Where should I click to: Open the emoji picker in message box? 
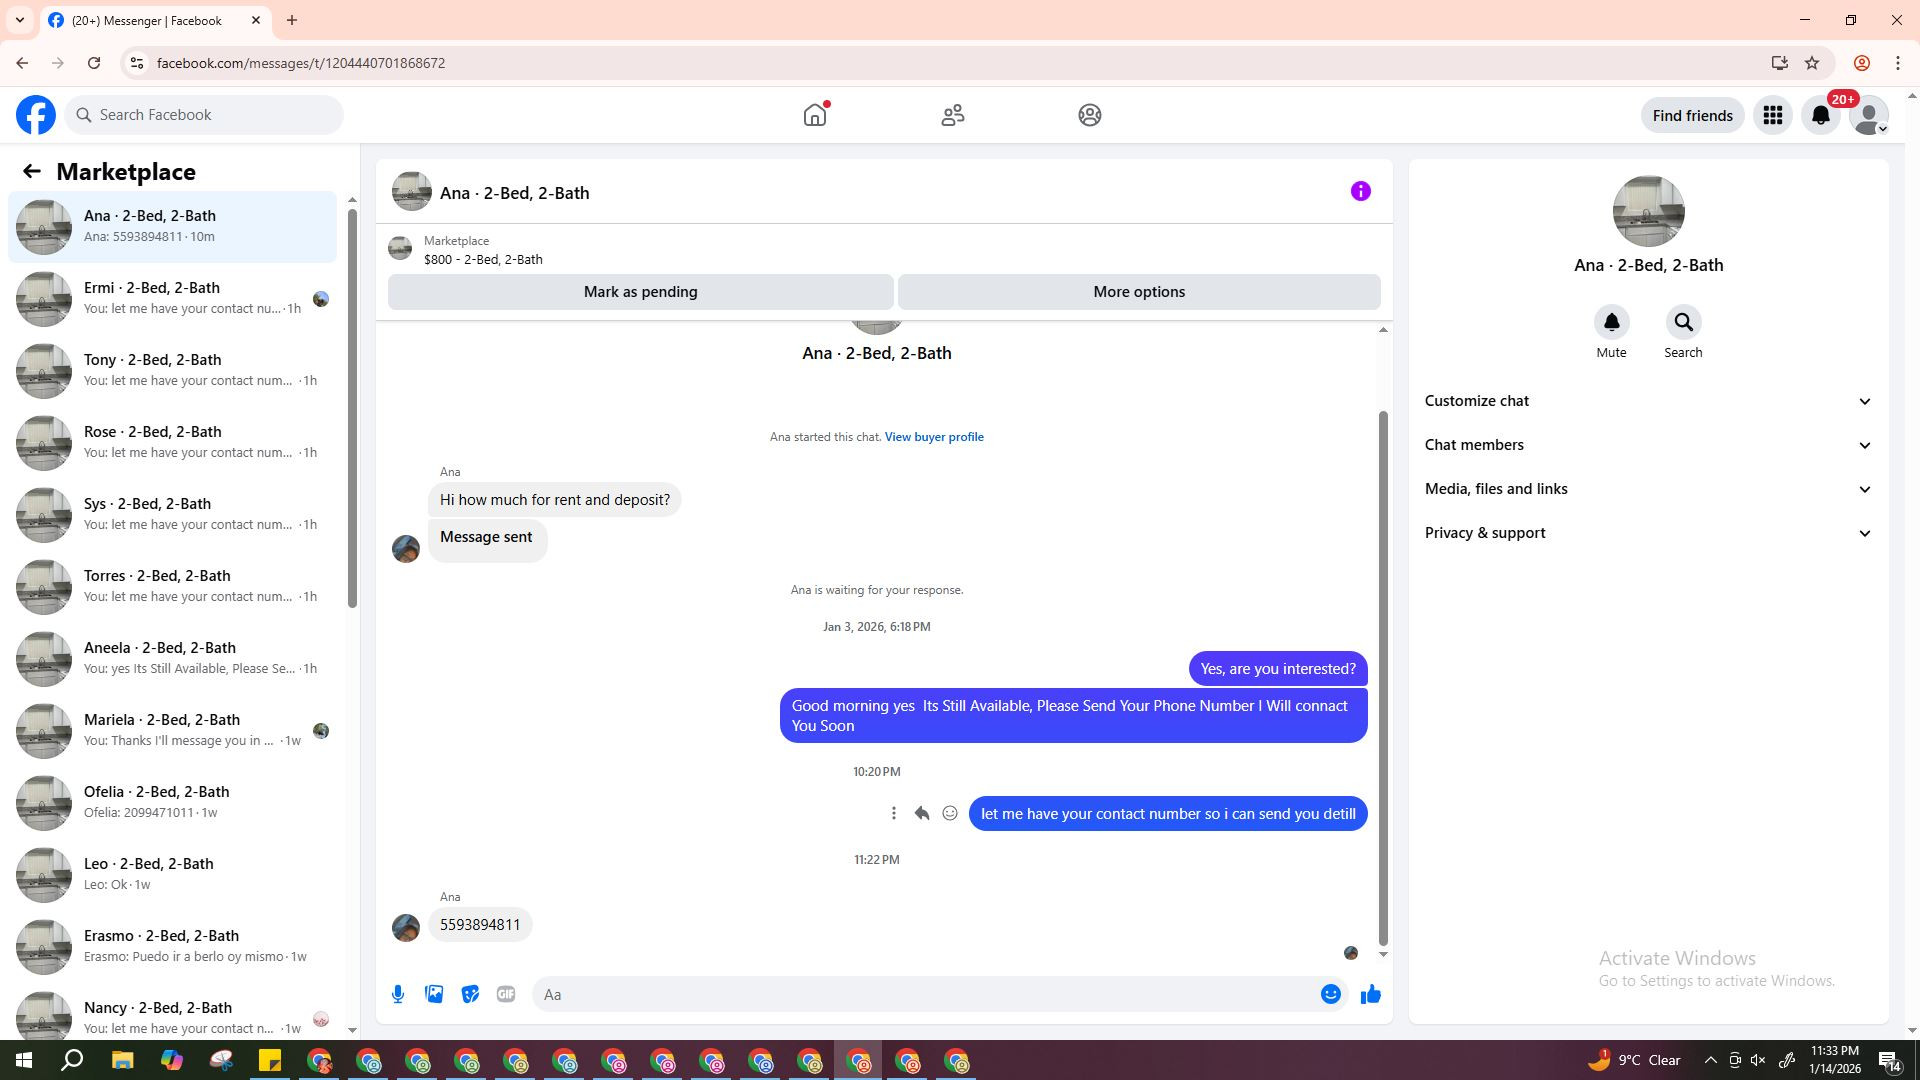(x=1330, y=994)
